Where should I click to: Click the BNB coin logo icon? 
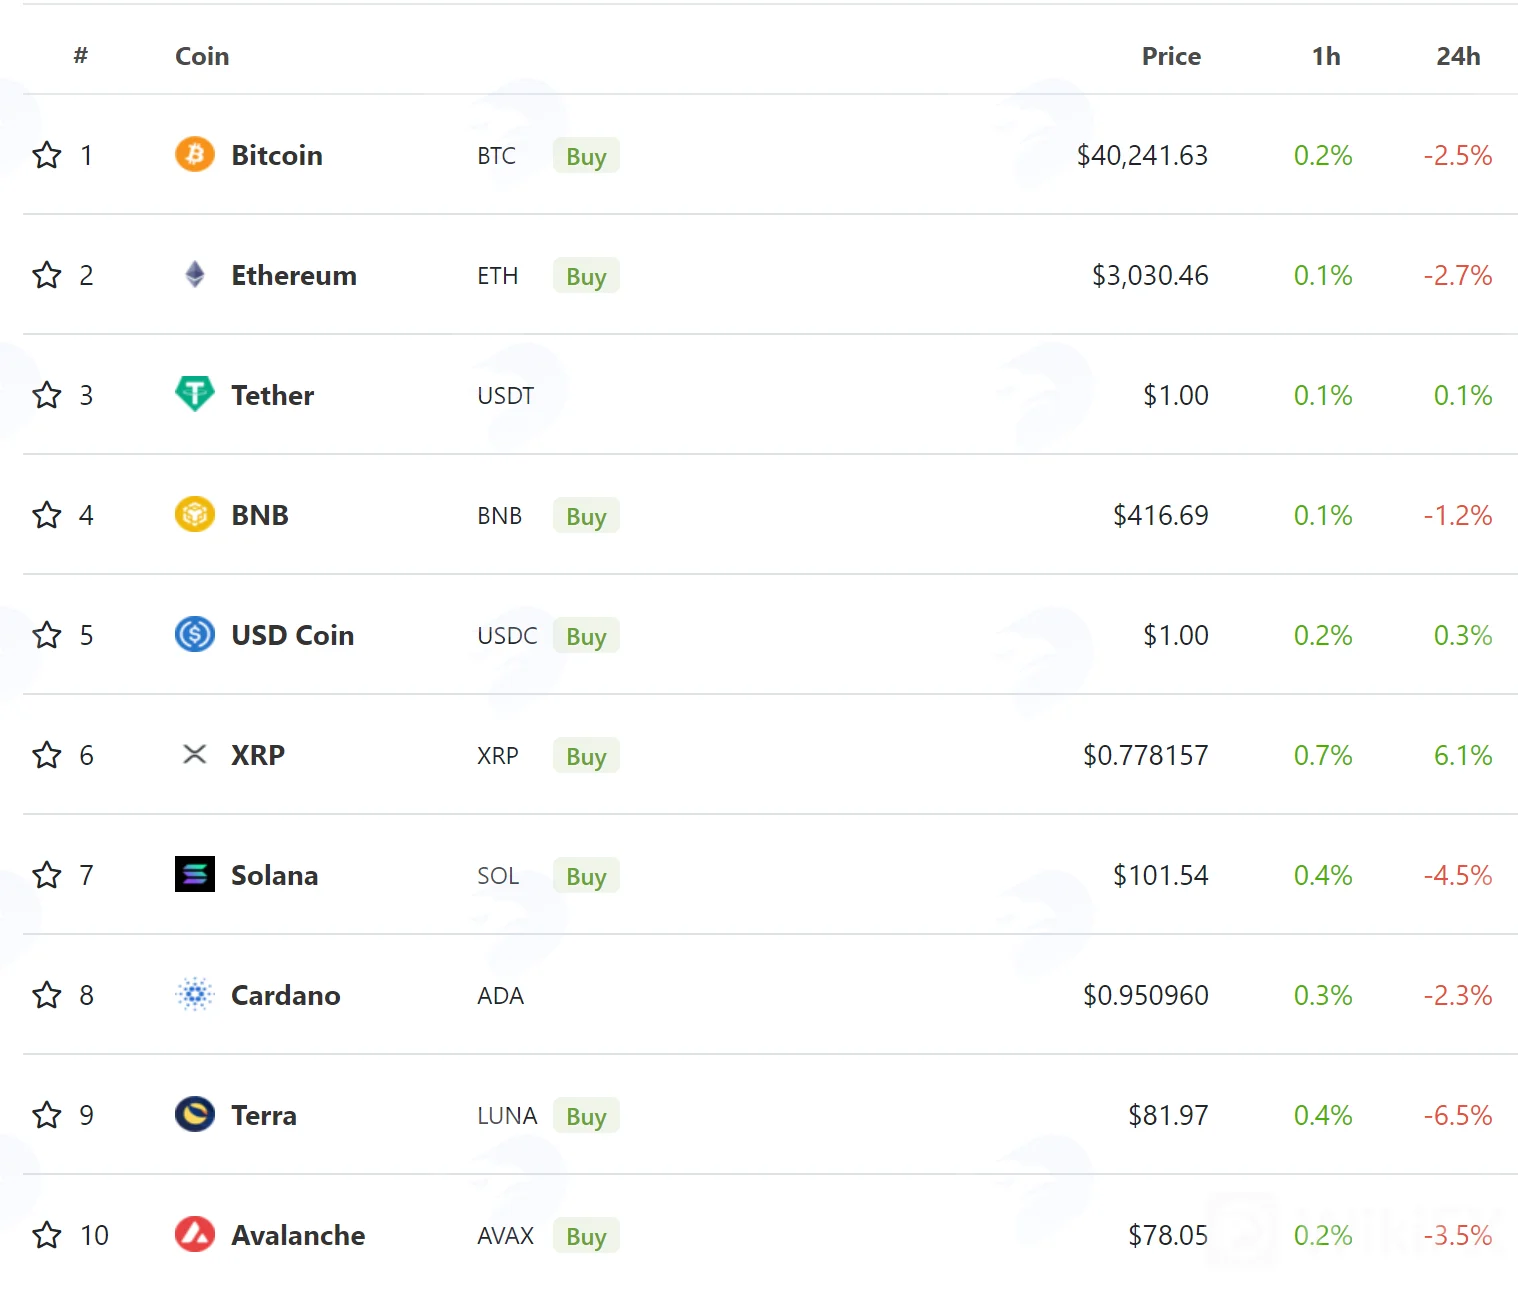click(195, 515)
